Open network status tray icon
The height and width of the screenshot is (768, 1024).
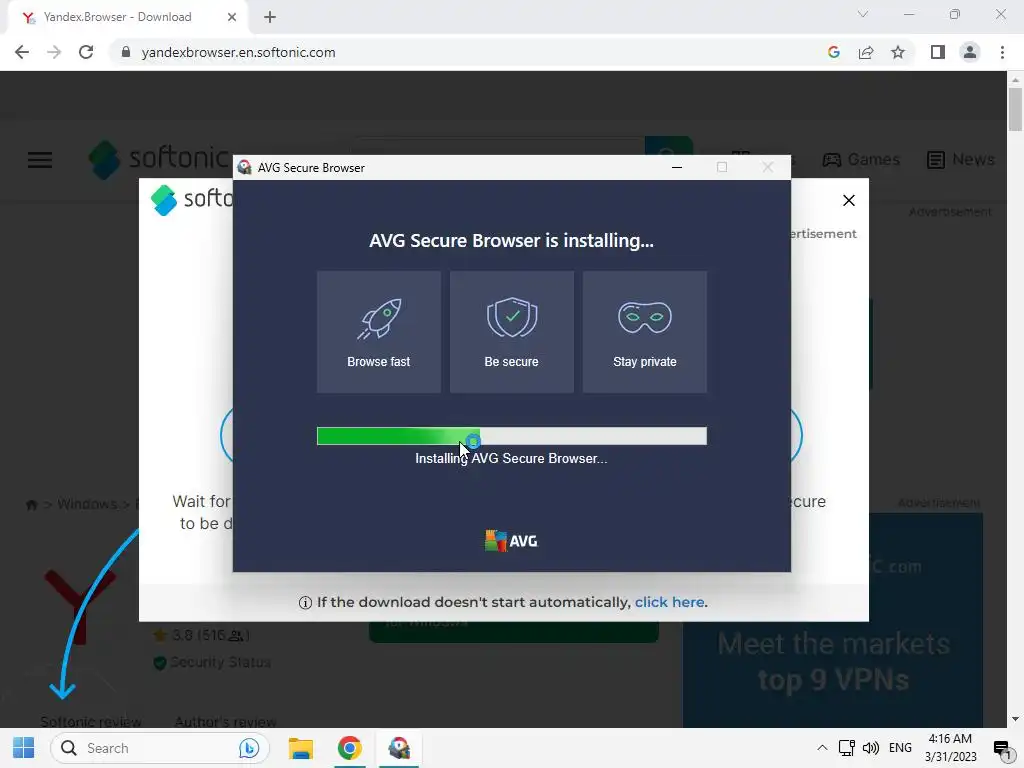[846, 748]
